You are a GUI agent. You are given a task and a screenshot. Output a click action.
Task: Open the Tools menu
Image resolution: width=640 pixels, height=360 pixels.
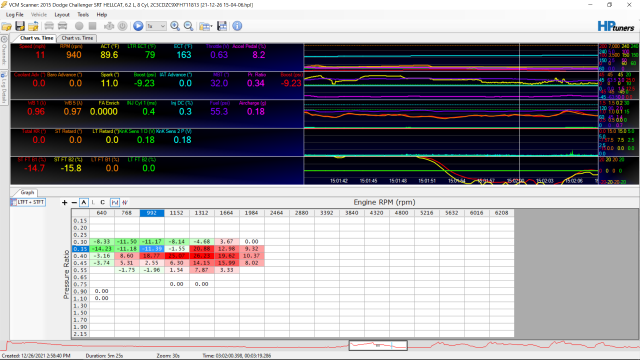(x=83, y=15)
